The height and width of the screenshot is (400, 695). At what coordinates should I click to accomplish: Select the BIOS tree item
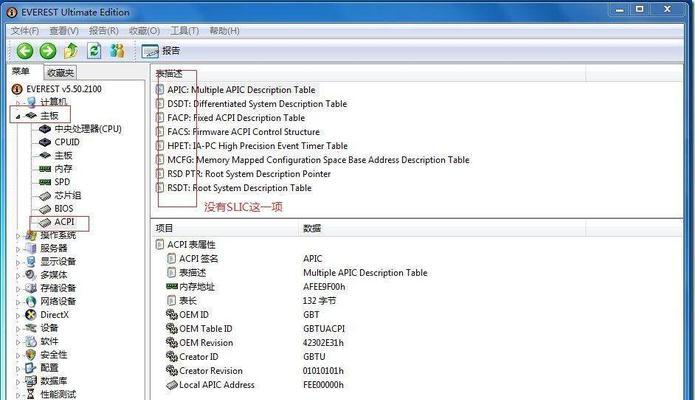coord(64,208)
